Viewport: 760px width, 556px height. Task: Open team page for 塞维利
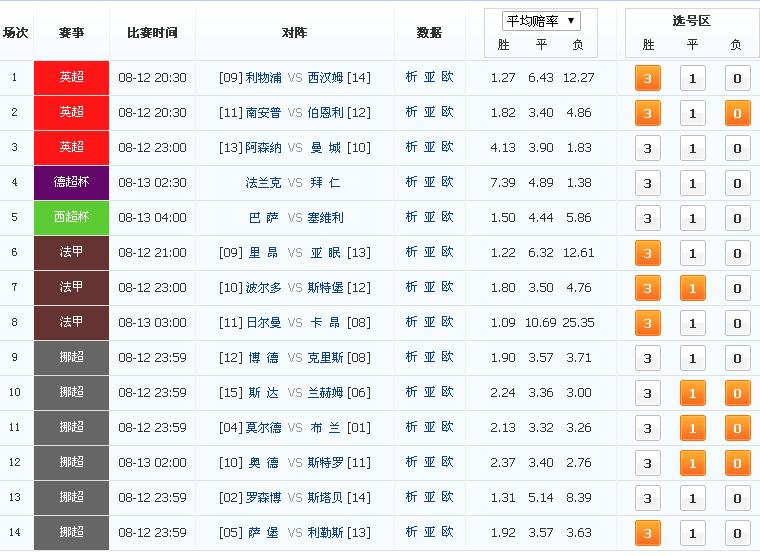tap(325, 218)
